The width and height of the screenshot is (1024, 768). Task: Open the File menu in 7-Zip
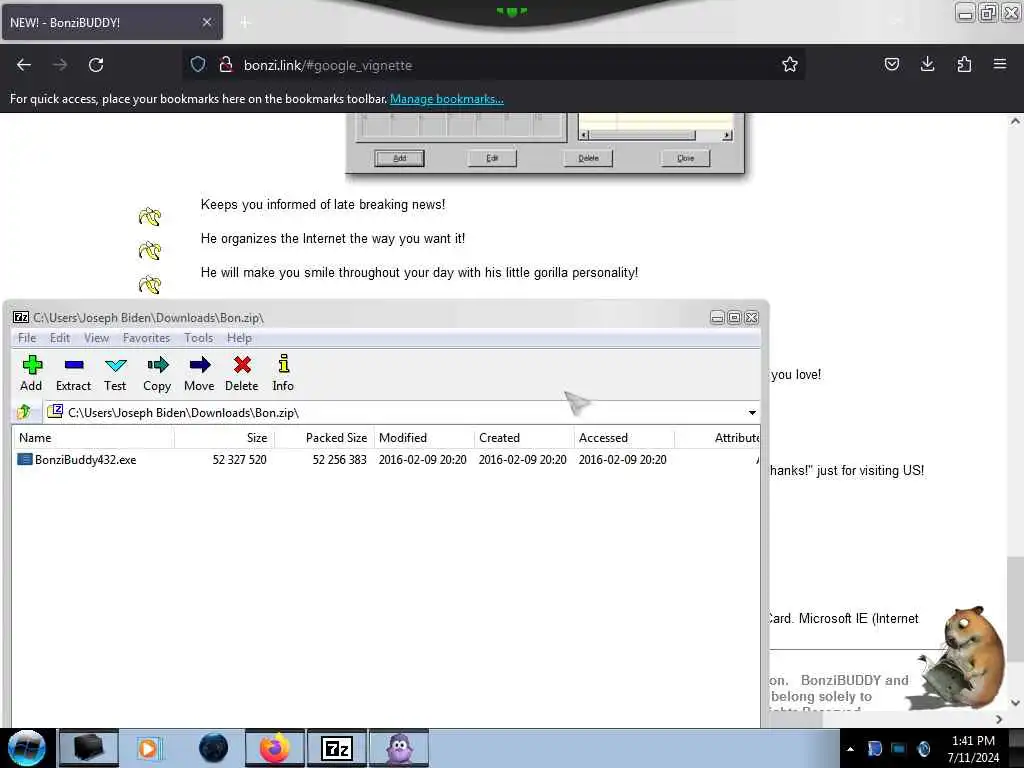pos(27,338)
